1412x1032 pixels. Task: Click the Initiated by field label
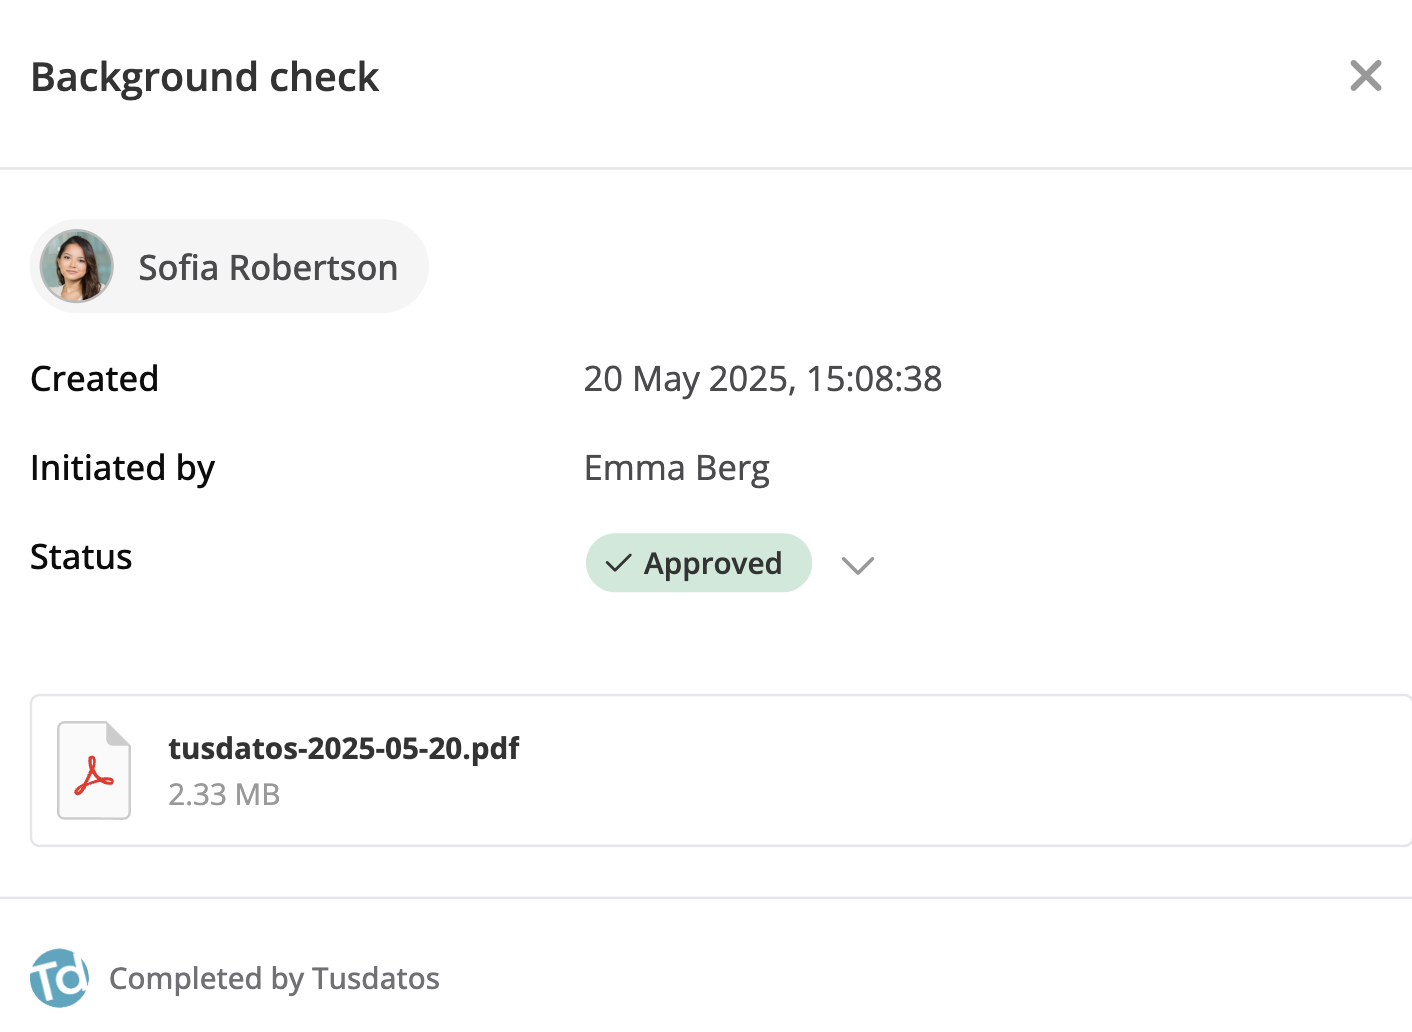tap(123, 468)
